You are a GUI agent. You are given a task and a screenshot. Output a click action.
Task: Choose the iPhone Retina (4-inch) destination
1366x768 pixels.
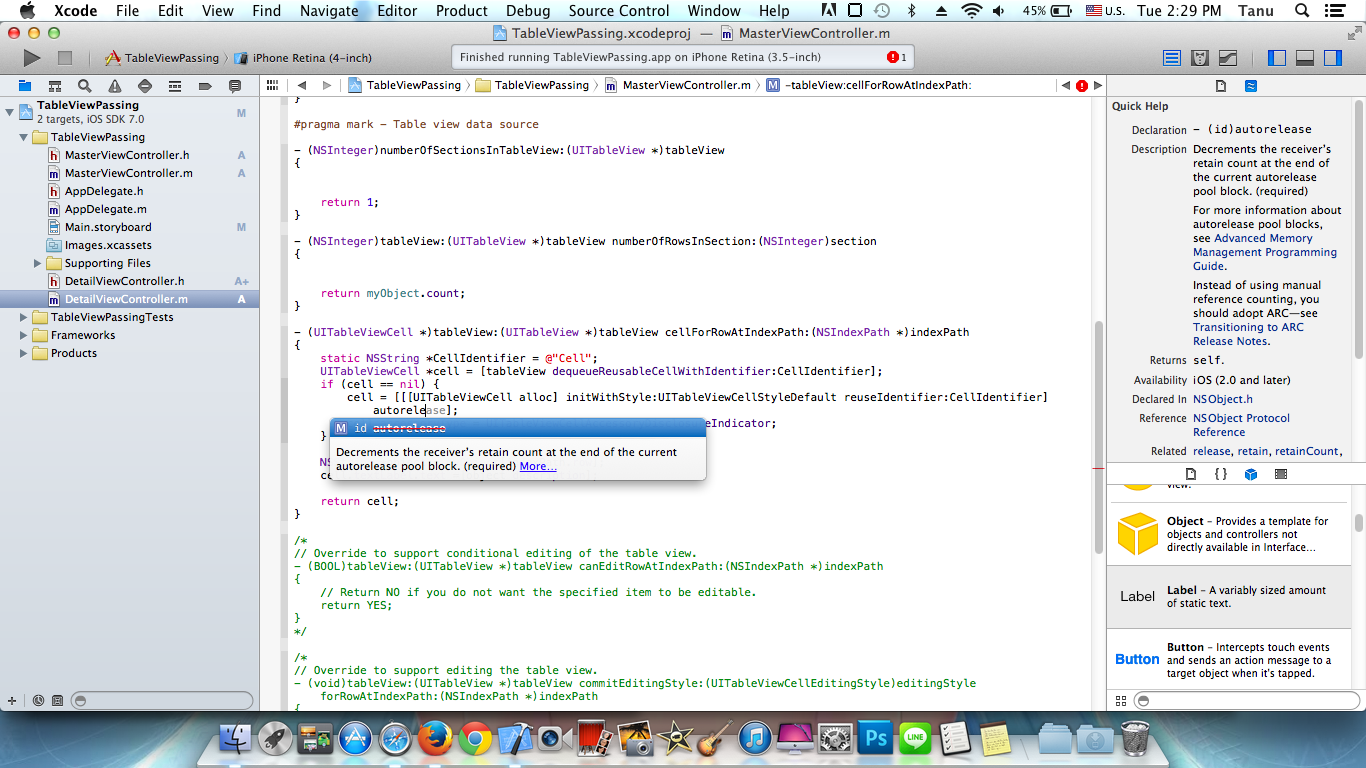(x=304, y=58)
